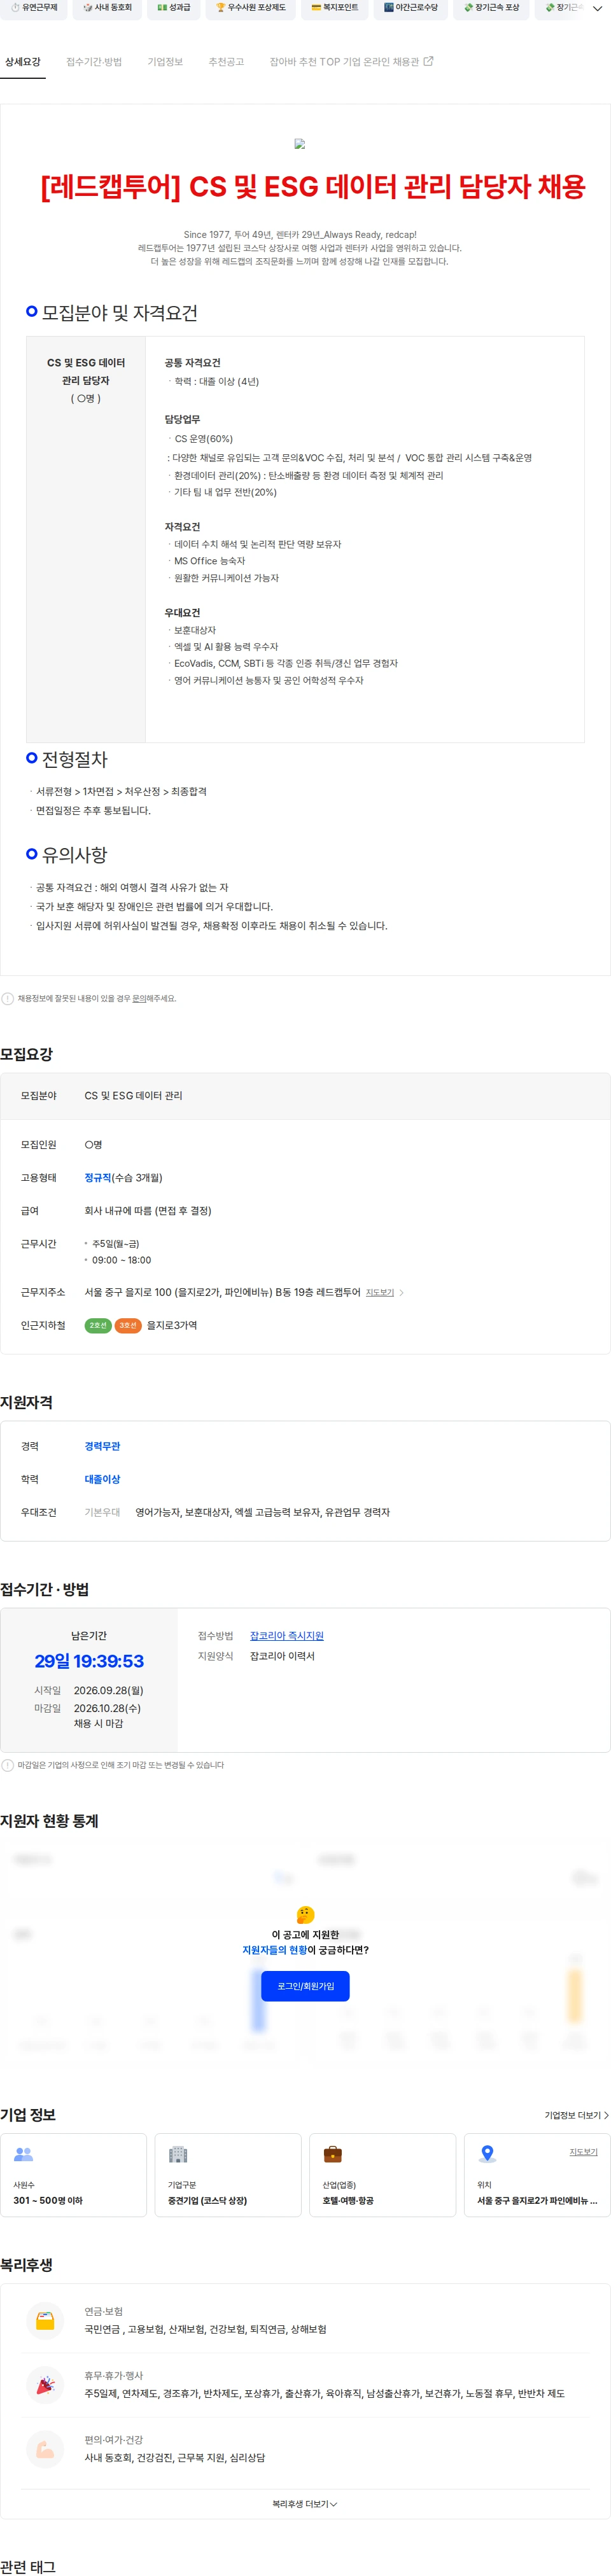Go to the 추천공고 tab
Viewport: 611px width, 2576px height.
[226, 62]
